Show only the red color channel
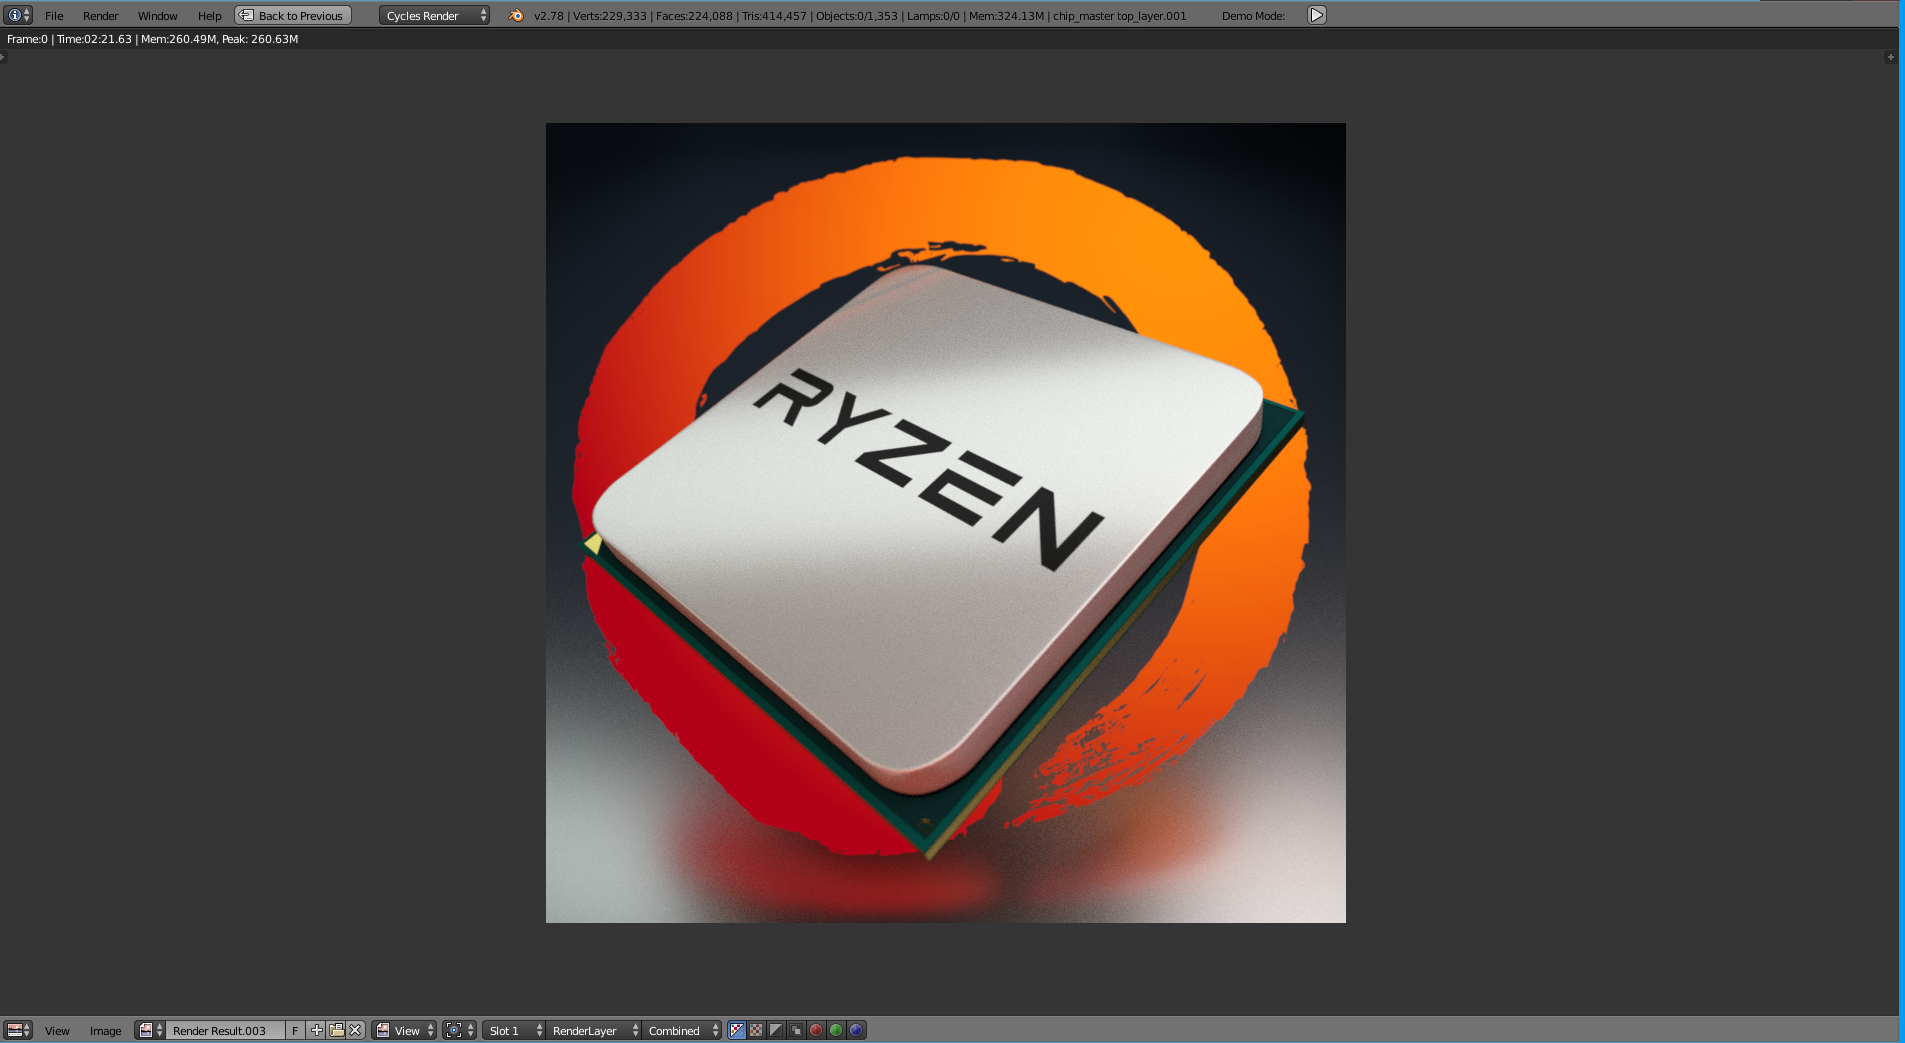 pos(816,1030)
